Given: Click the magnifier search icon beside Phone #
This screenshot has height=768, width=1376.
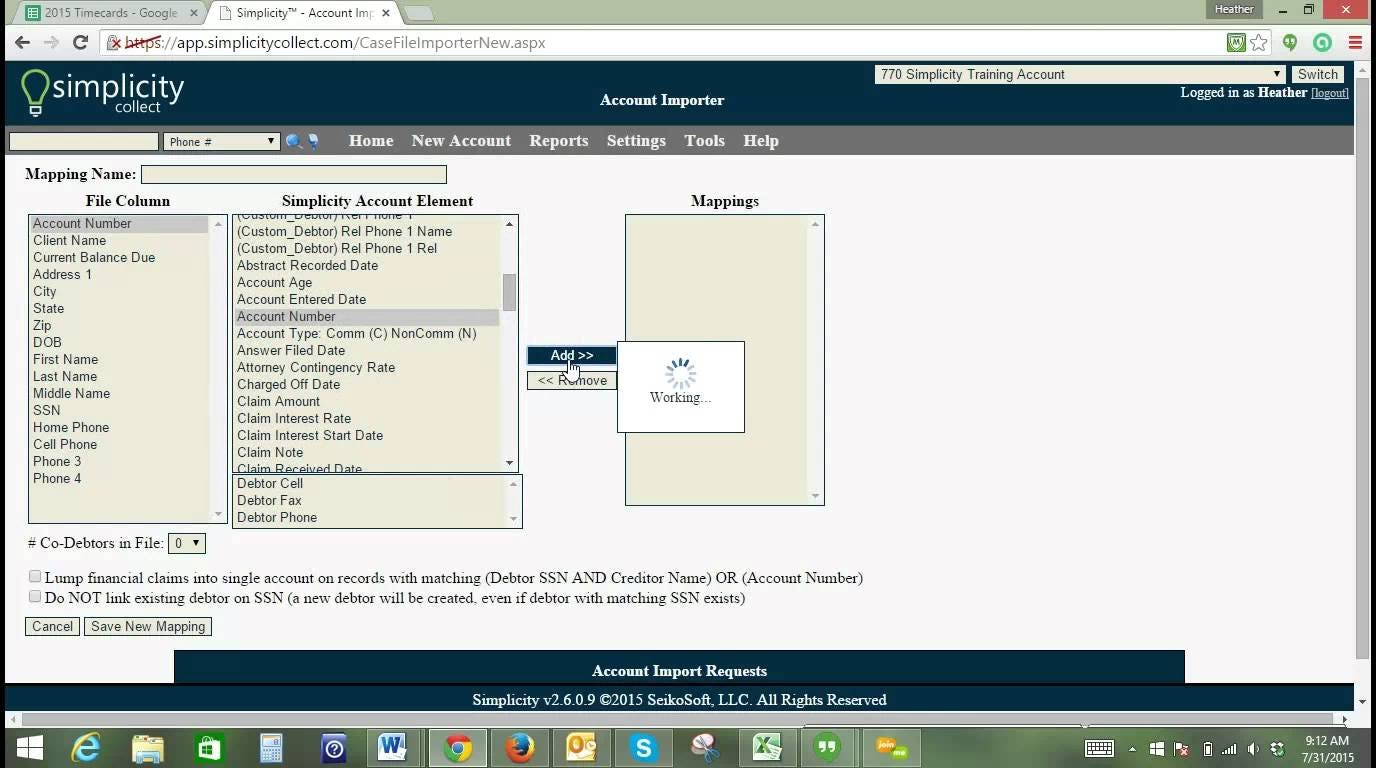Looking at the screenshot, I should [x=293, y=142].
